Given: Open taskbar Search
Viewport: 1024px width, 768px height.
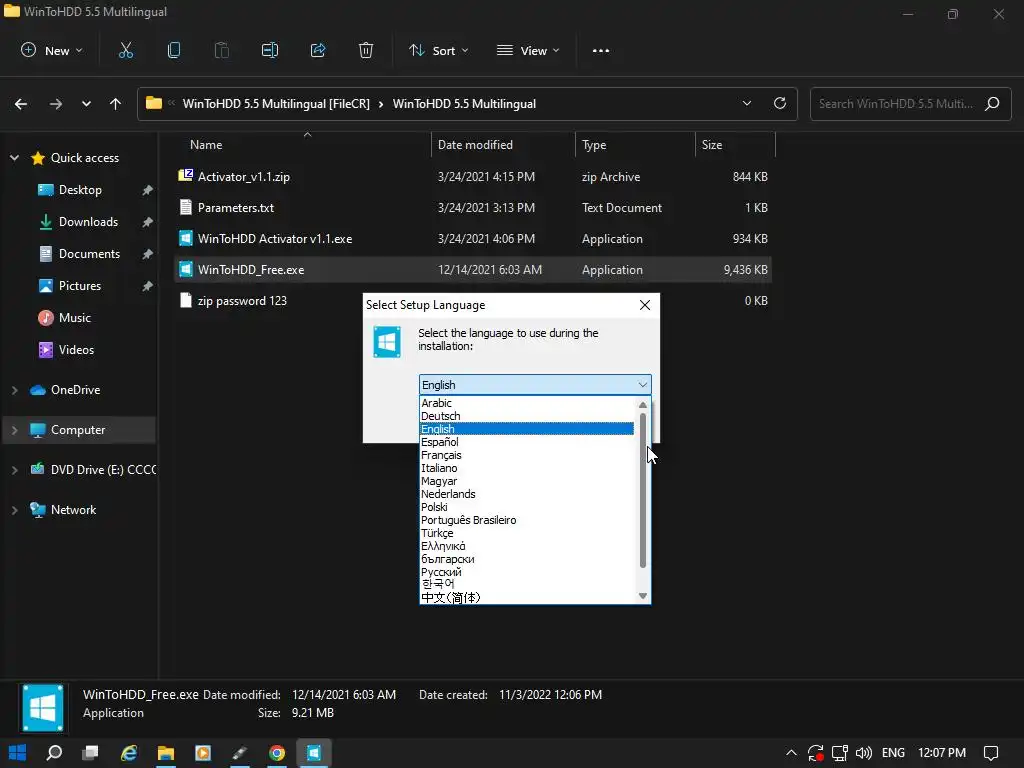Looking at the screenshot, I should (54, 753).
